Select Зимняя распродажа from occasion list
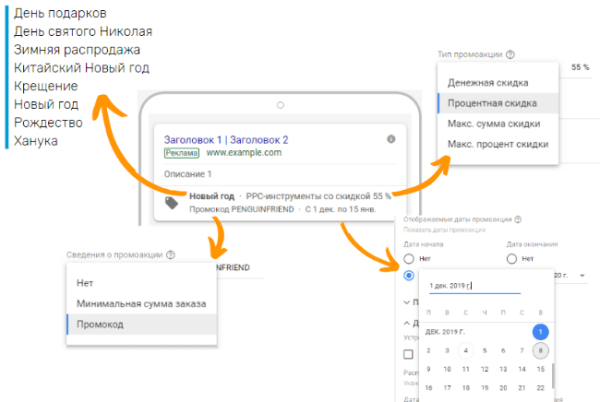Image resolution: width=600 pixels, height=402 pixels. 77,50
